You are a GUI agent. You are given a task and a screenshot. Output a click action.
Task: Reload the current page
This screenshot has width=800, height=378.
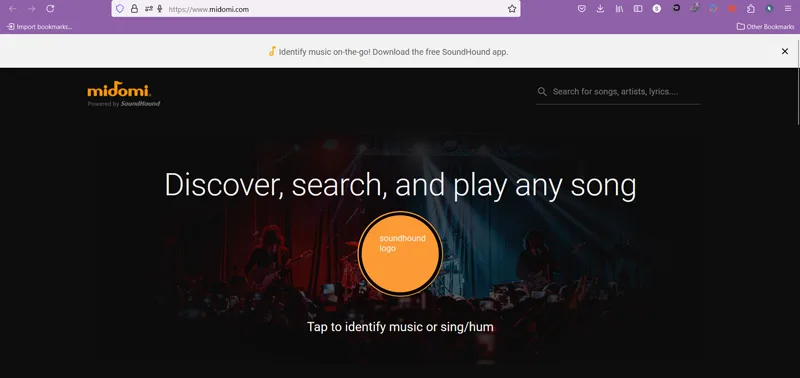tap(50, 9)
